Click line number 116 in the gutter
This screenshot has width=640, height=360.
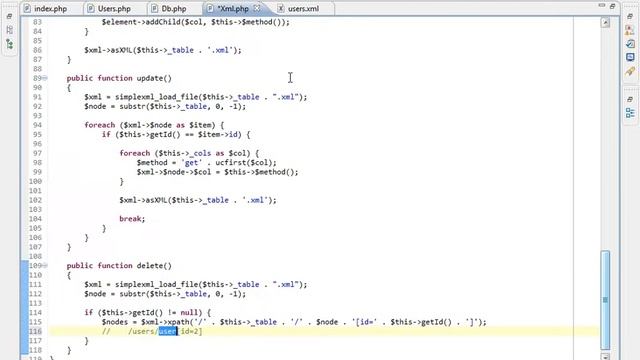click(35, 331)
